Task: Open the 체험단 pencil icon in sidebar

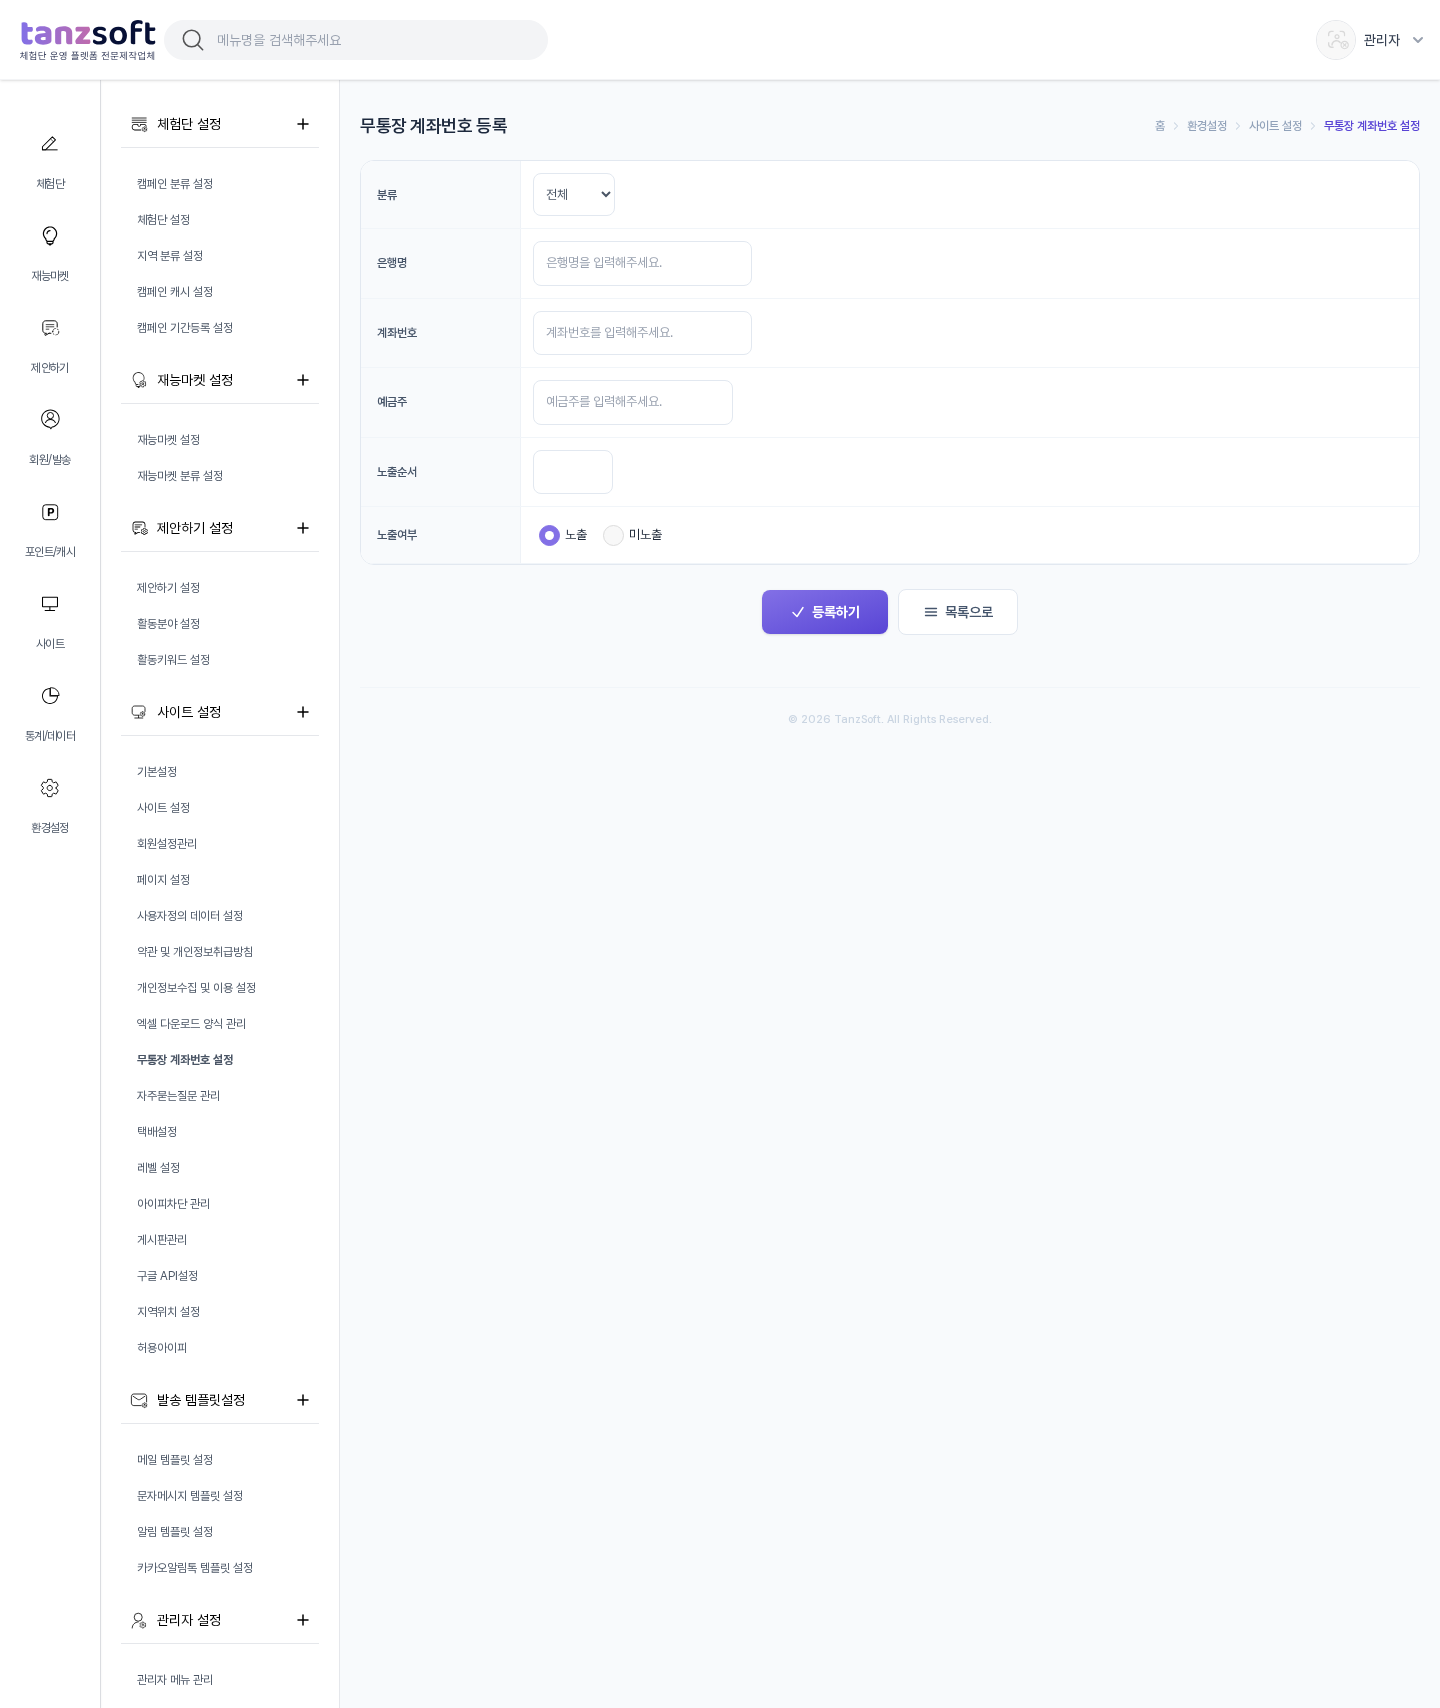Action: point(50,144)
